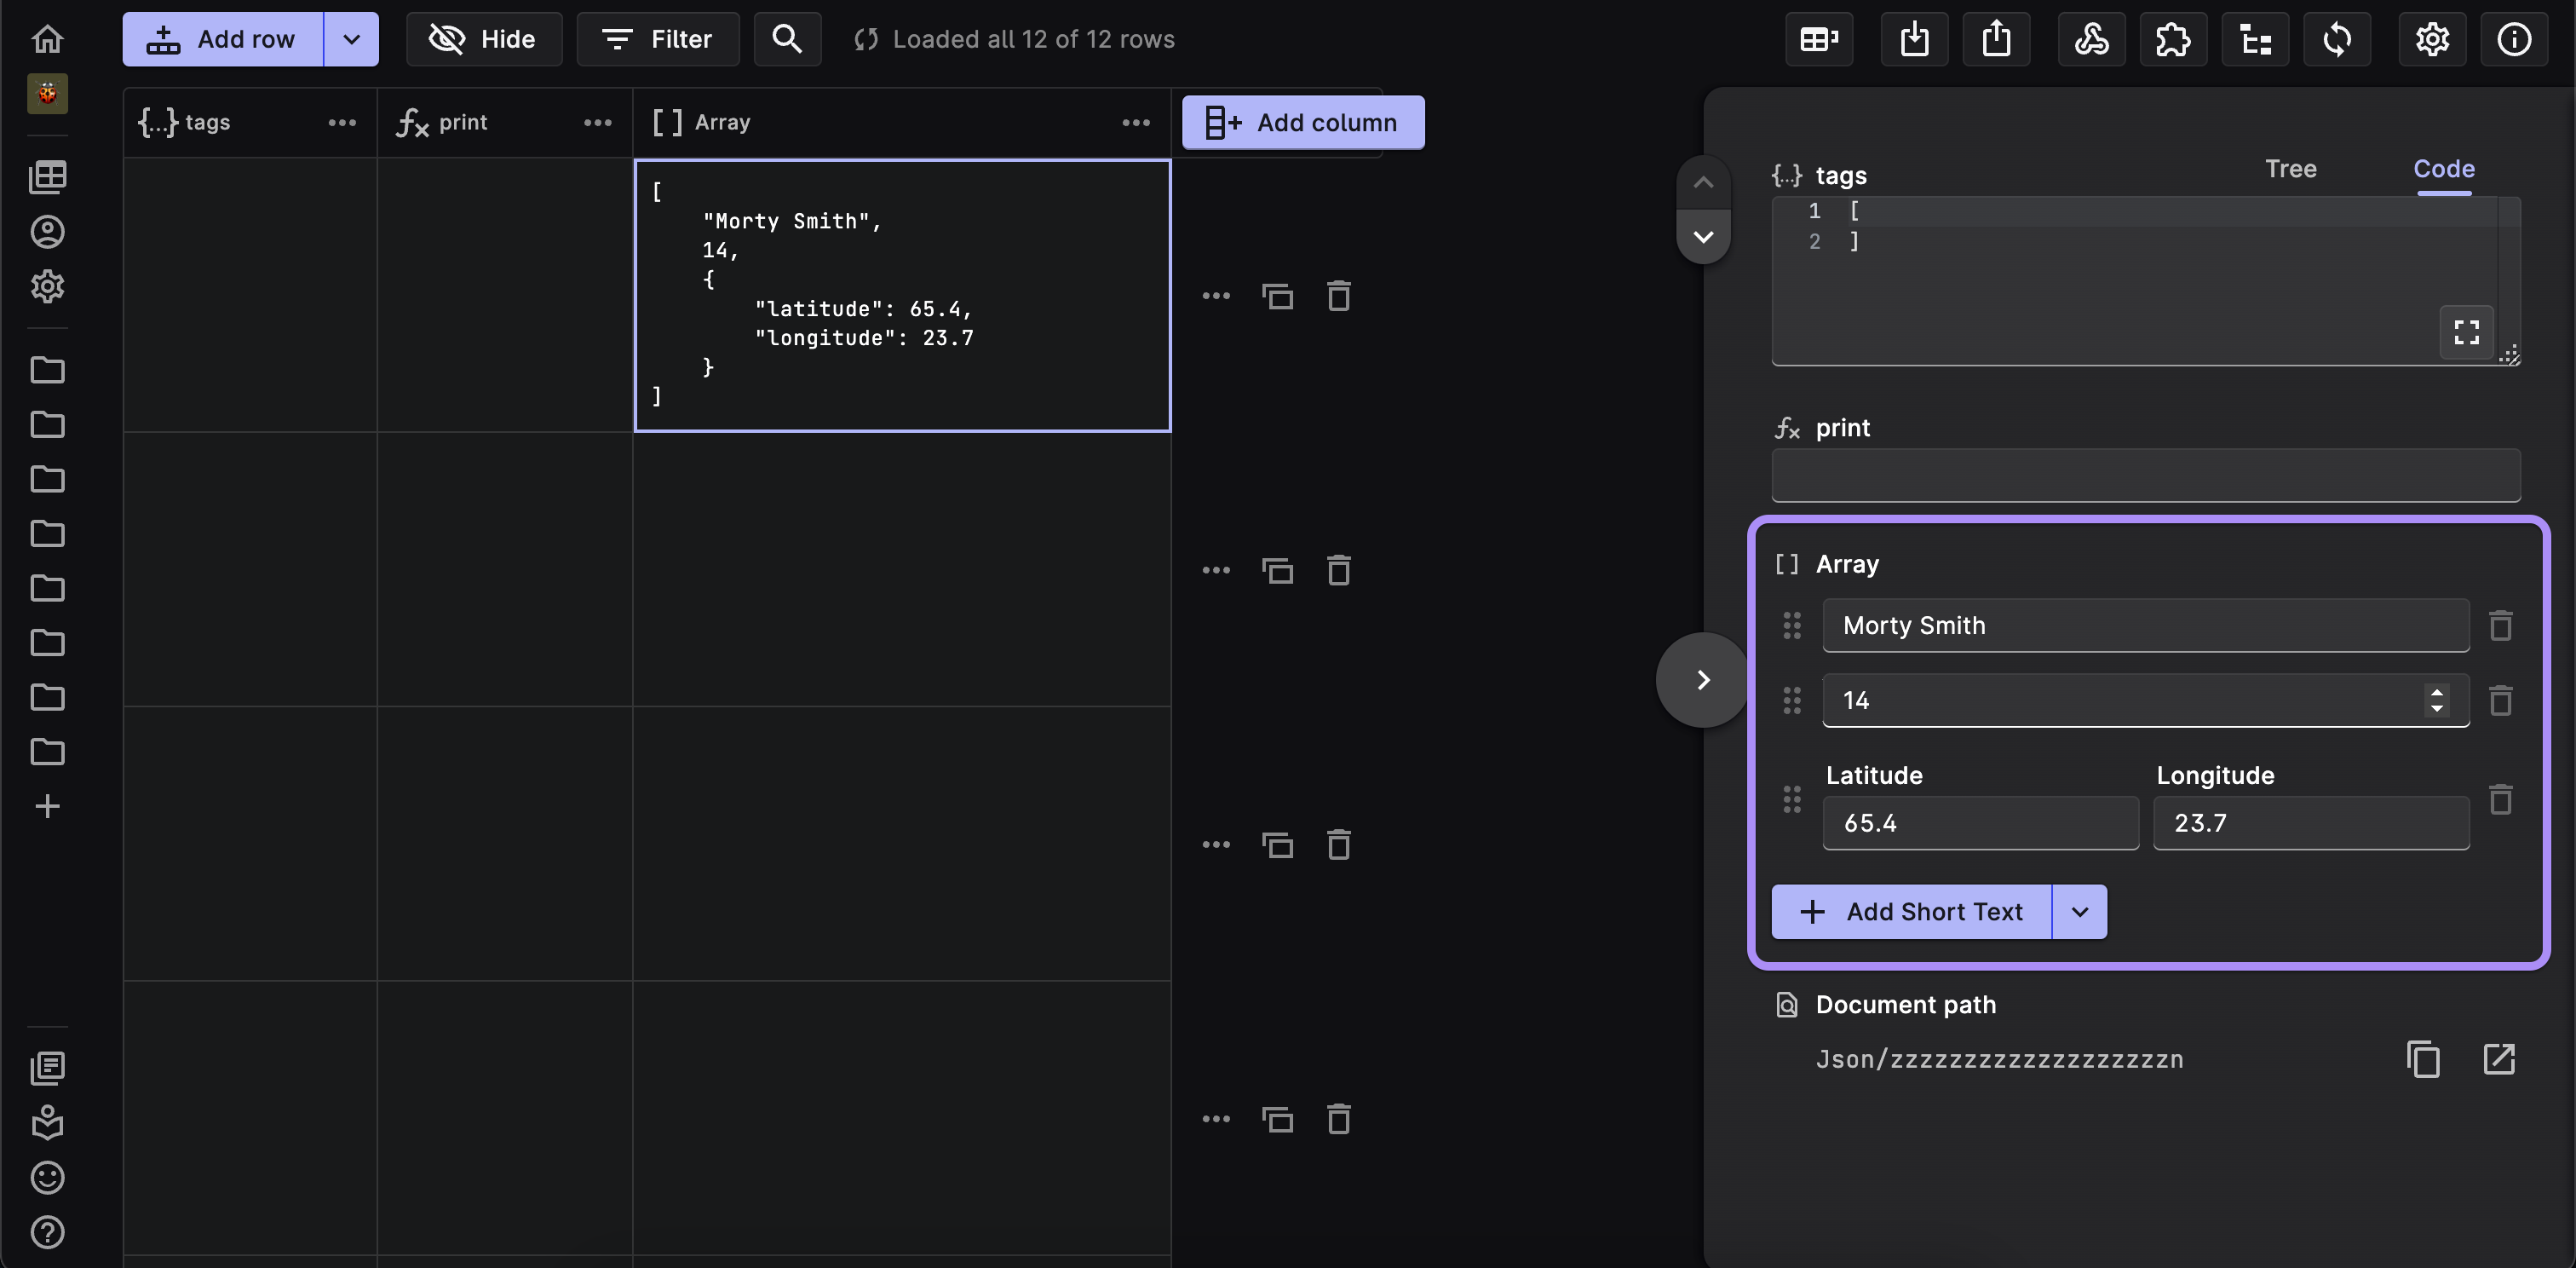
Task: Click the import download icon
Action: [x=1914, y=39]
